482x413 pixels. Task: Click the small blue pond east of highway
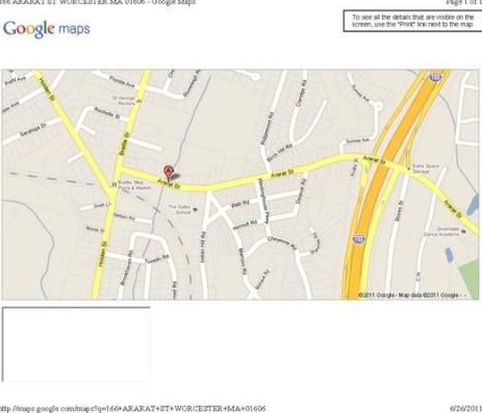tap(449, 255)
